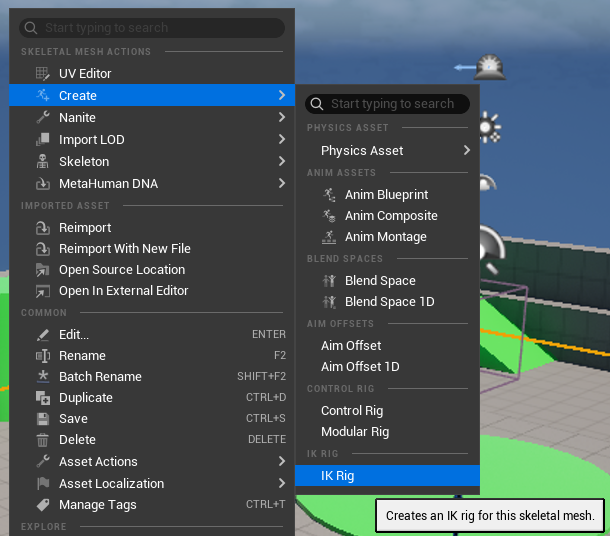Screen dimensions: 610x536
Task: Click the UV Editor grid icon
Action: [x=42, y=74]
